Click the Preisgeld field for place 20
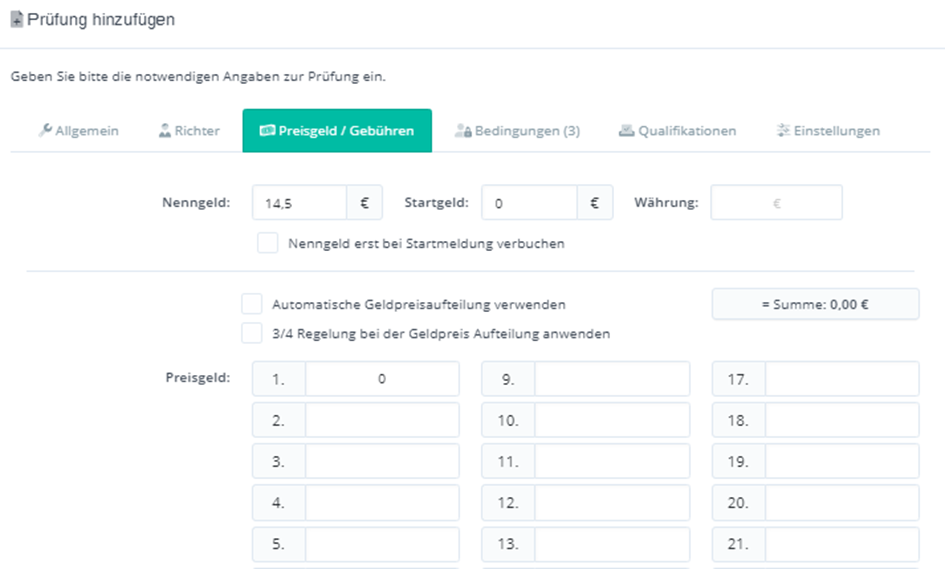The width and height of the screenshot is (945, 569). 842,503
